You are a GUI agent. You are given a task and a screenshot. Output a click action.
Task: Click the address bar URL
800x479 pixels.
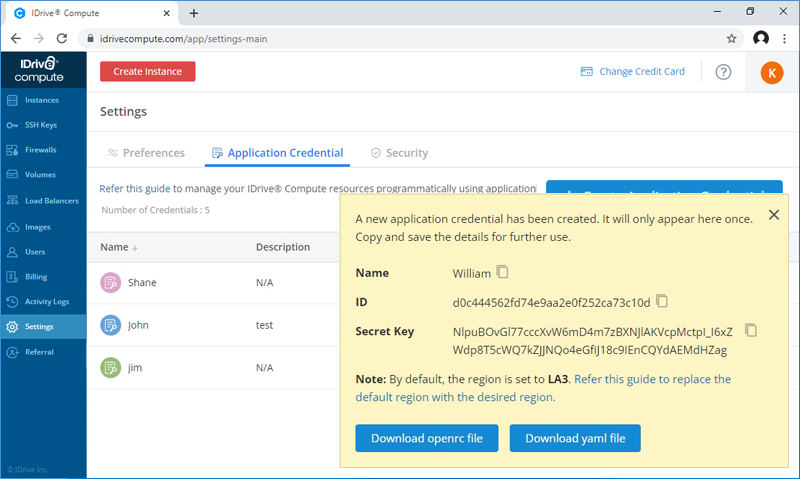tap(184, 39)
